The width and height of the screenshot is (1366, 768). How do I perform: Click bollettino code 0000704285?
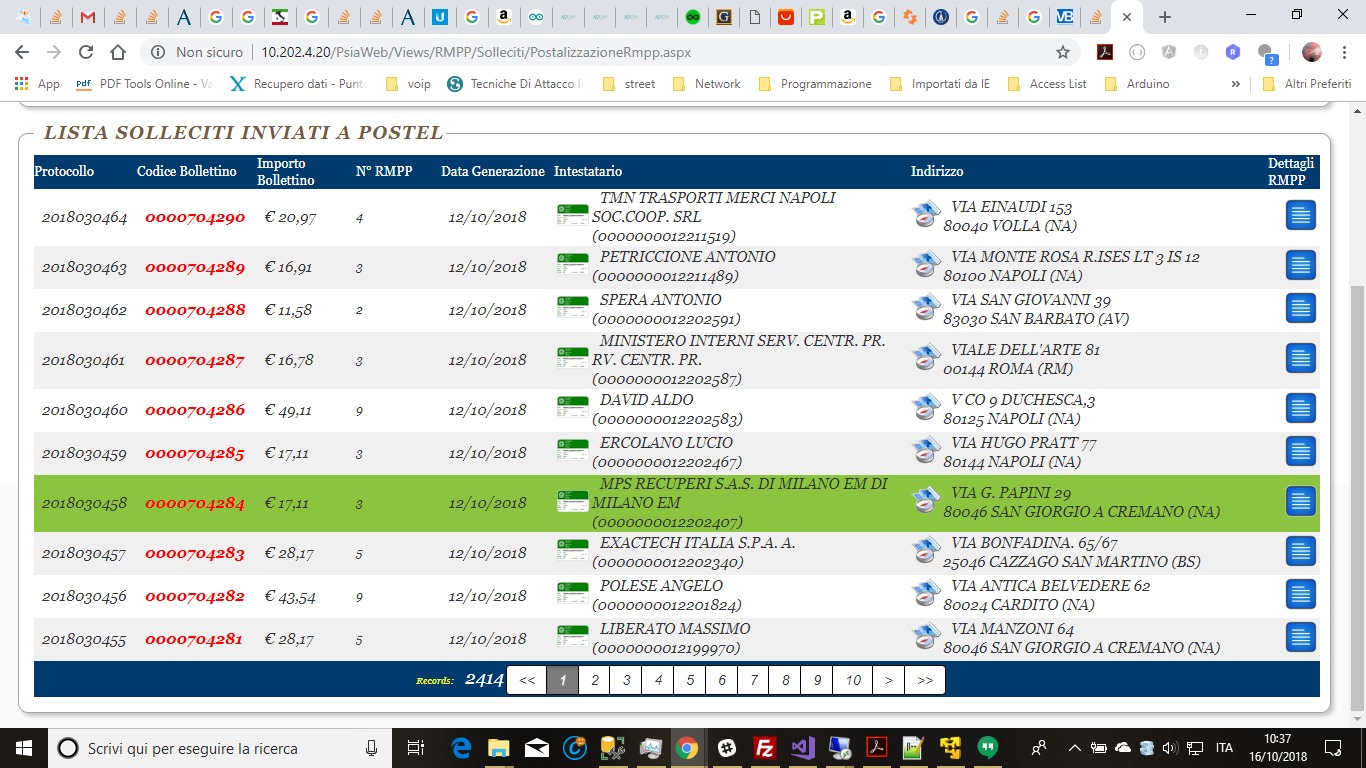click(x=195, y=453)
